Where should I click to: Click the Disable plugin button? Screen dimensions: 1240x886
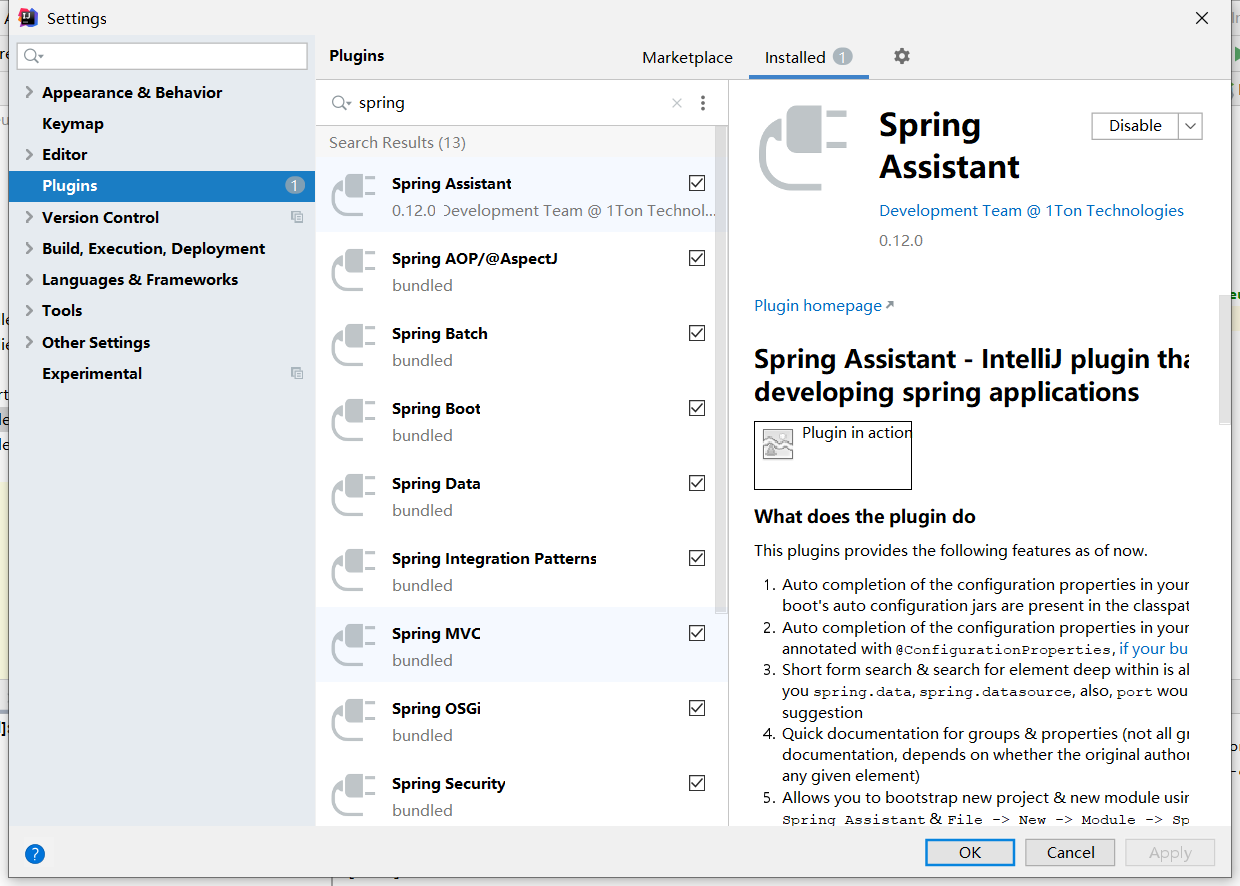(1135, 126)
